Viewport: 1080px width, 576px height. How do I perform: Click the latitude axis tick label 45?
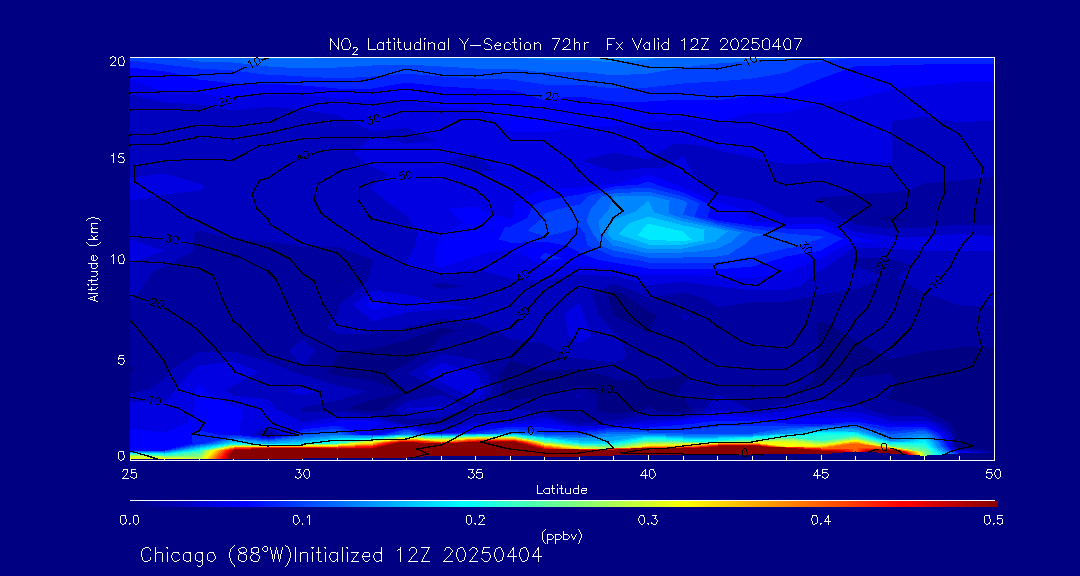point(821,473)
